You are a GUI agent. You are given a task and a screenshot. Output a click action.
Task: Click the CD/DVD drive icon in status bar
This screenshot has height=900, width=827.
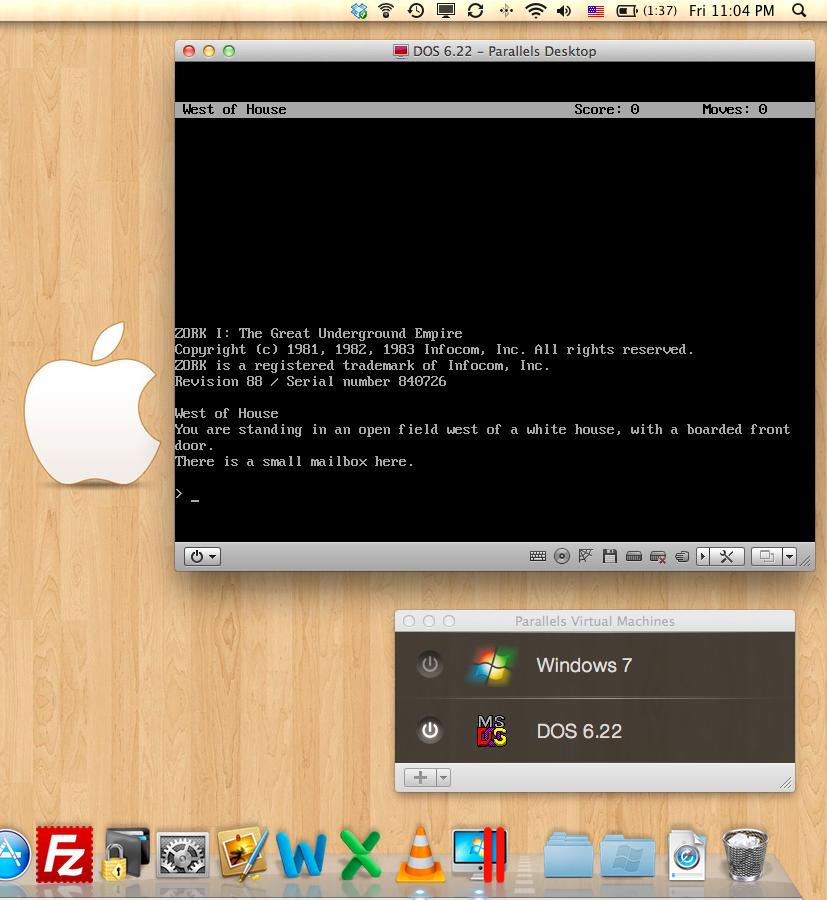[562, 556]
